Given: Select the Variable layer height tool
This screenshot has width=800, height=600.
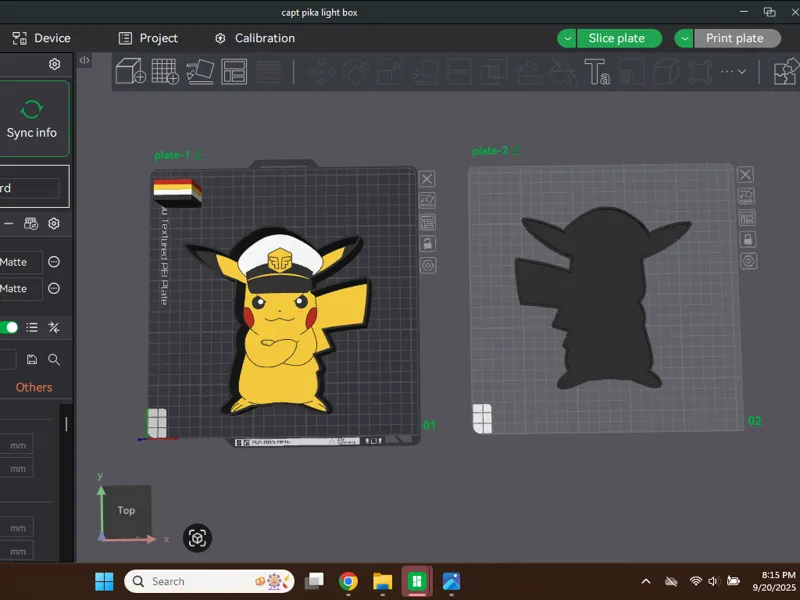Looking at the screenshot, I should coord(269,72).
